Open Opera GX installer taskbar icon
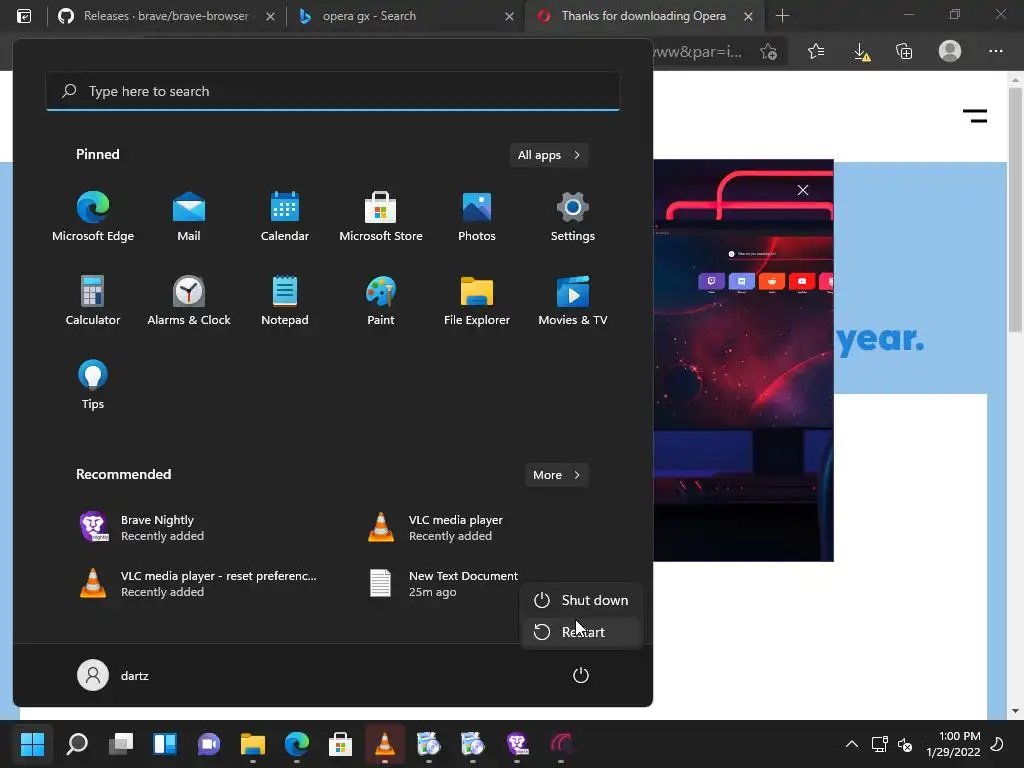This screenshot has width=1024, height=768. point(561,743)
